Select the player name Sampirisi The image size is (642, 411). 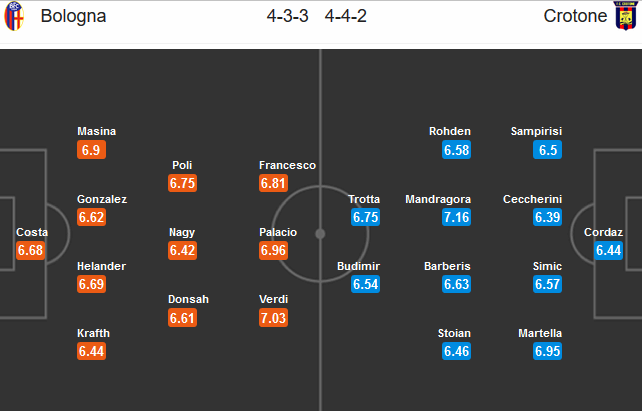click(536, 131)
